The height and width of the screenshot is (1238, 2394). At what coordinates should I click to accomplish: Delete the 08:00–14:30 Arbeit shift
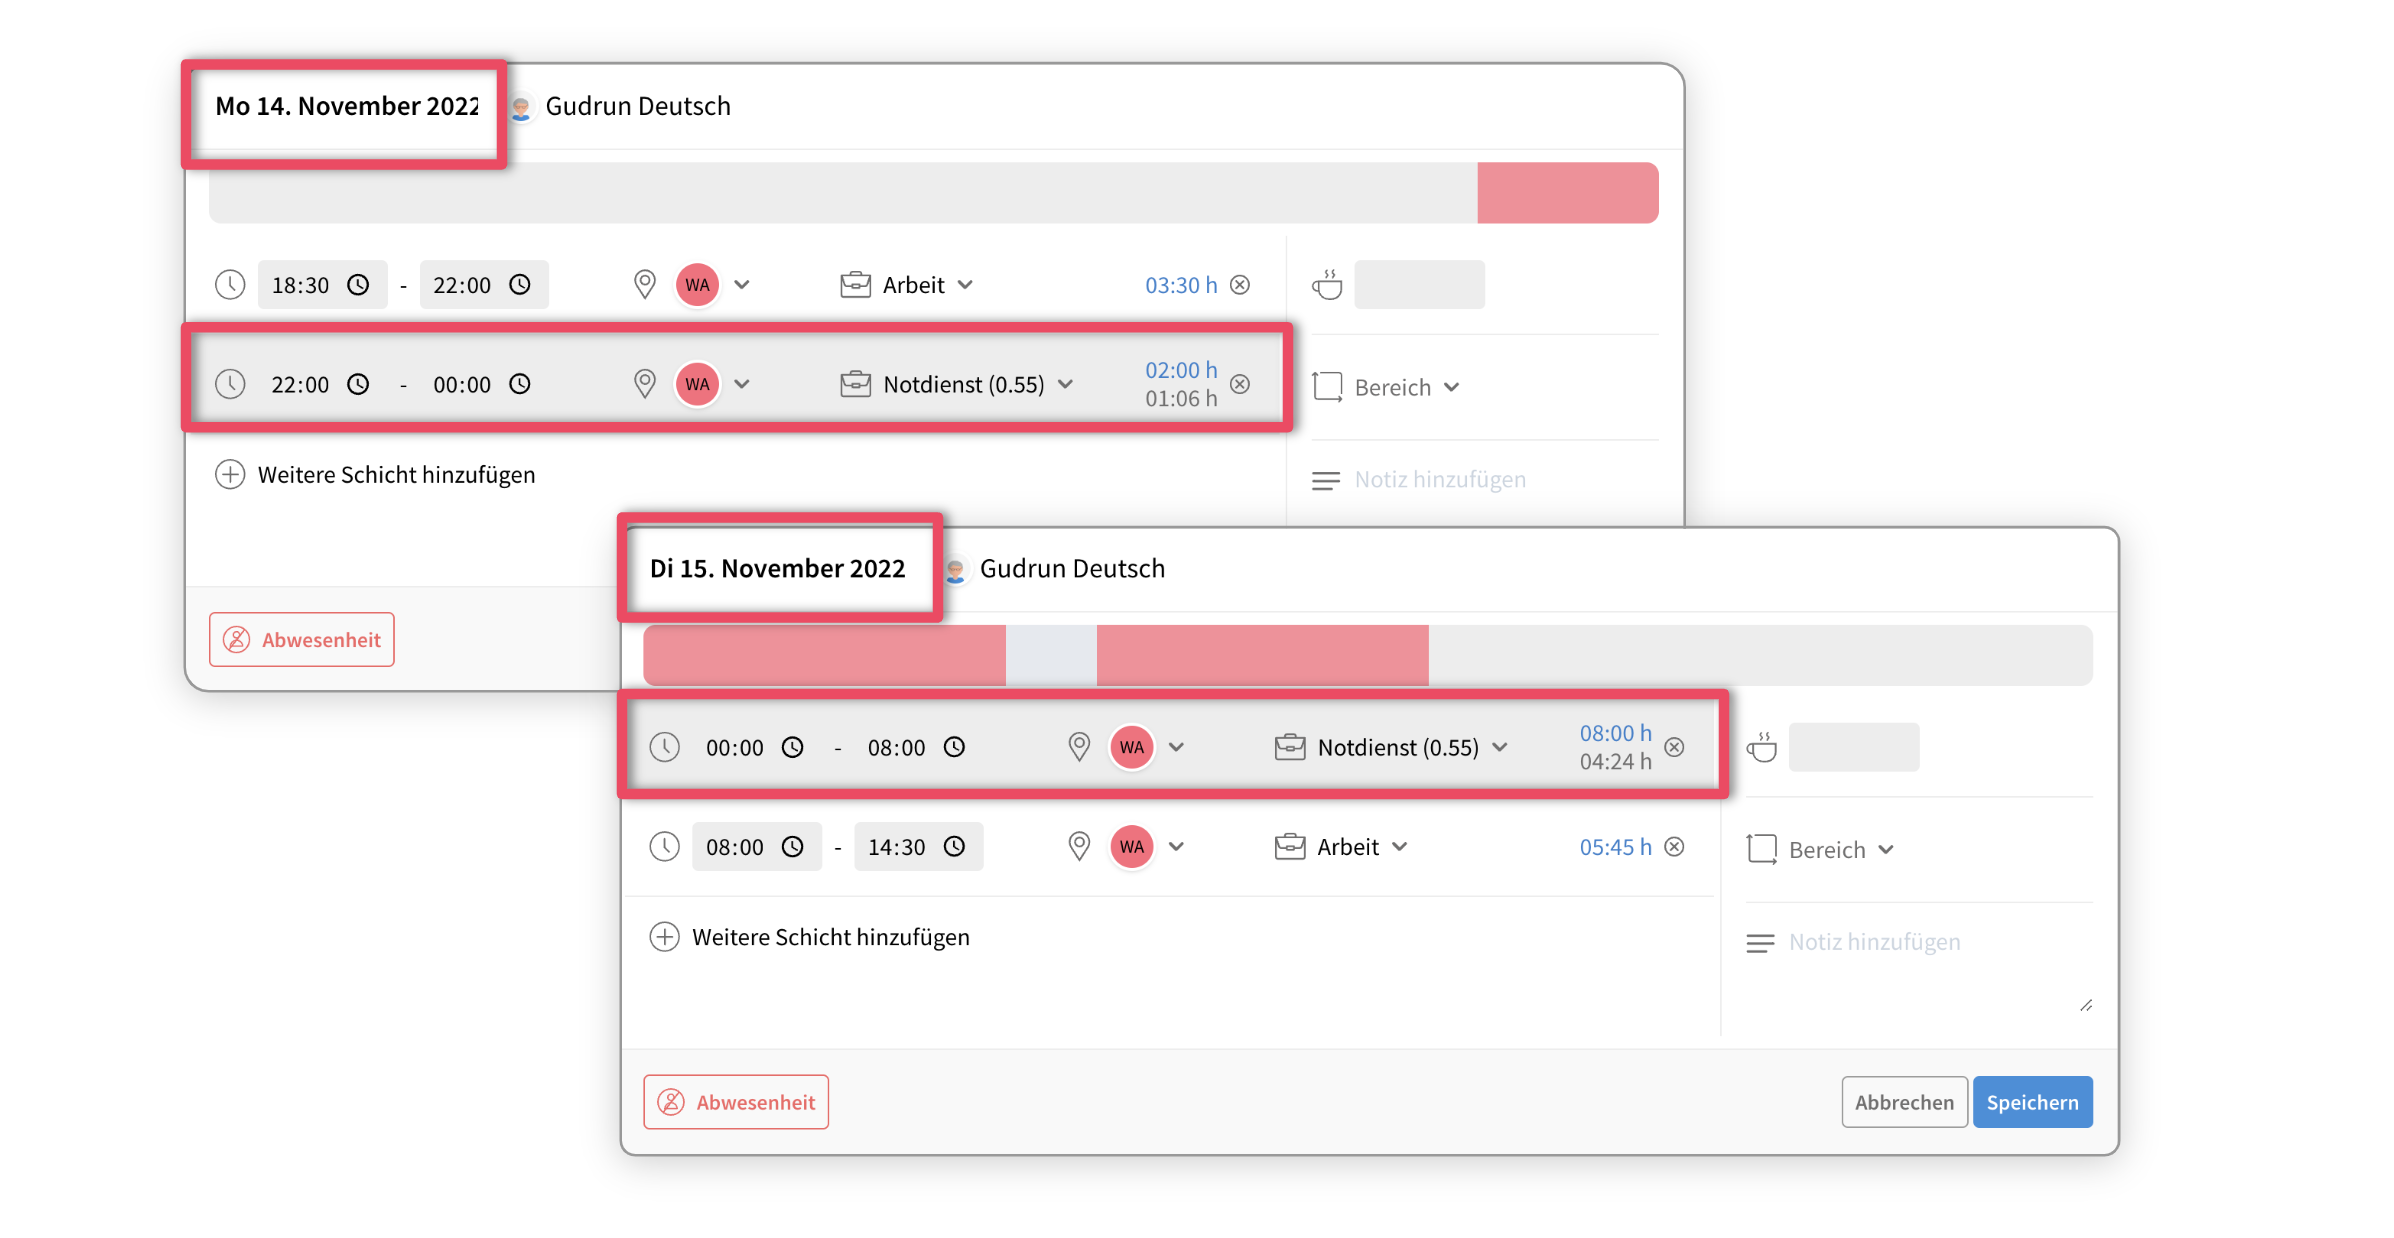[1674, 847]
